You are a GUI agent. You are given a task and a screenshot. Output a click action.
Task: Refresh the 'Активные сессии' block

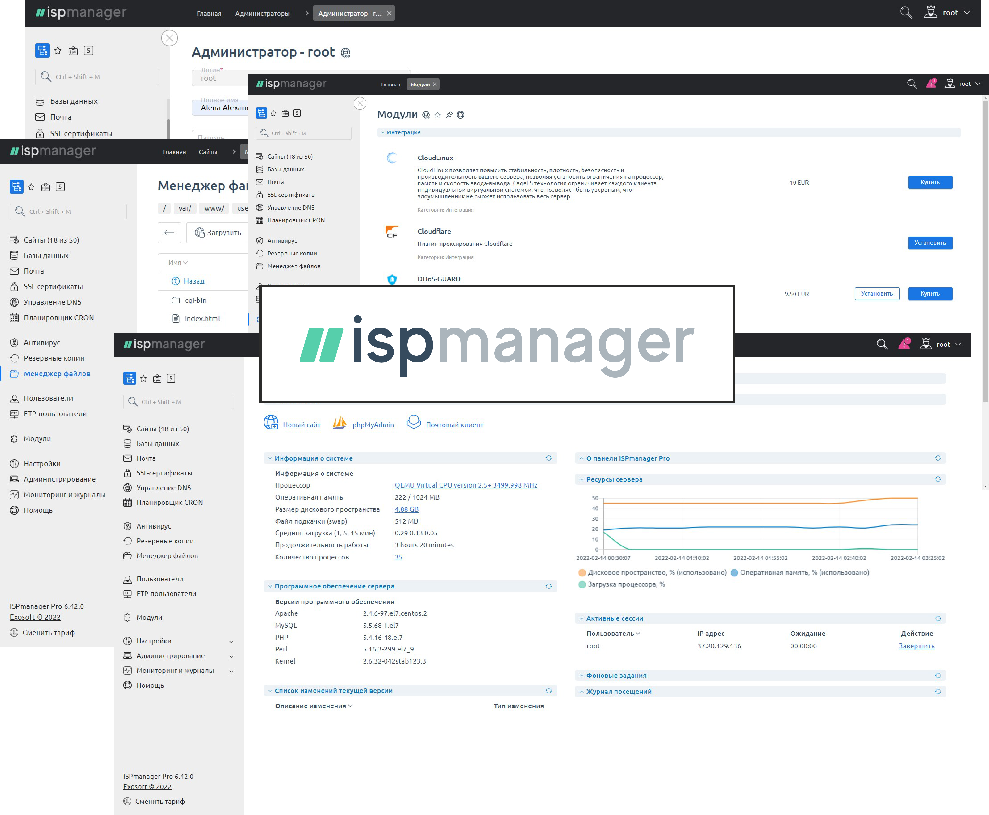(938, 618)
